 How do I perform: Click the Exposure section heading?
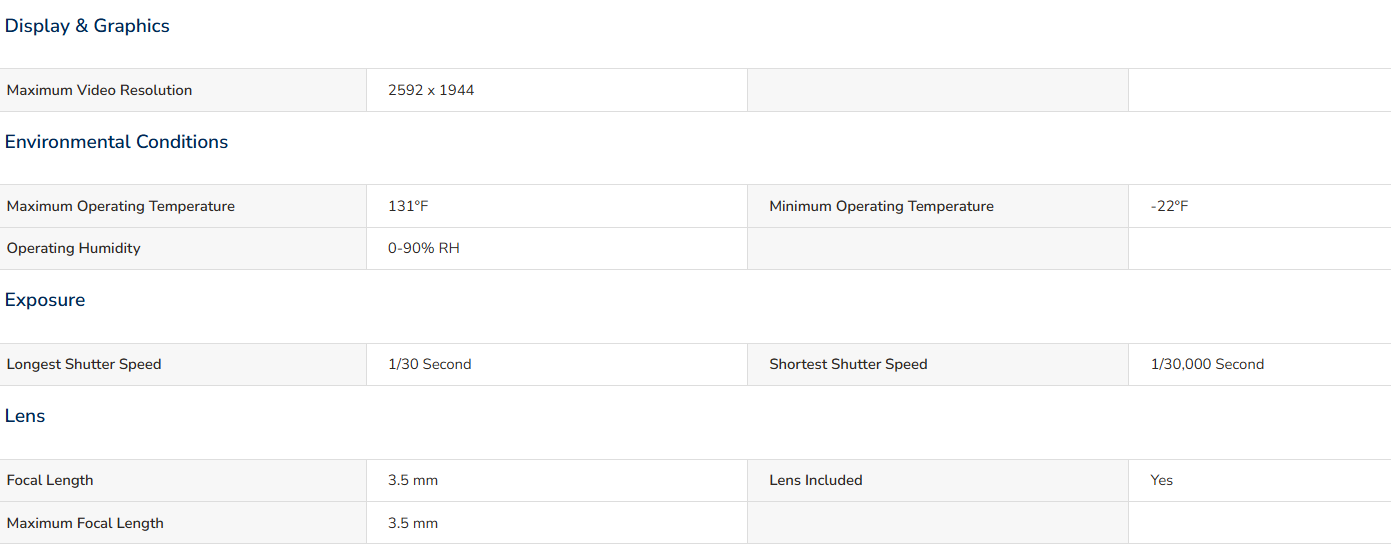pyautogui.click(x=45, y=300)
